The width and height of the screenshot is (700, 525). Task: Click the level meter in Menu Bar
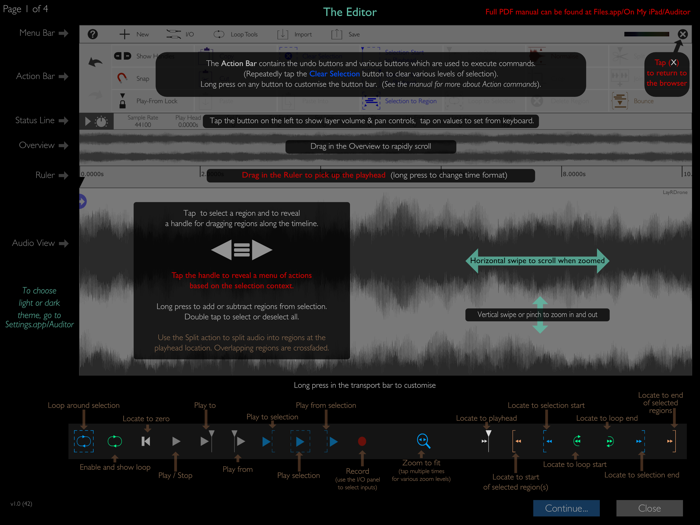[646, 34]
